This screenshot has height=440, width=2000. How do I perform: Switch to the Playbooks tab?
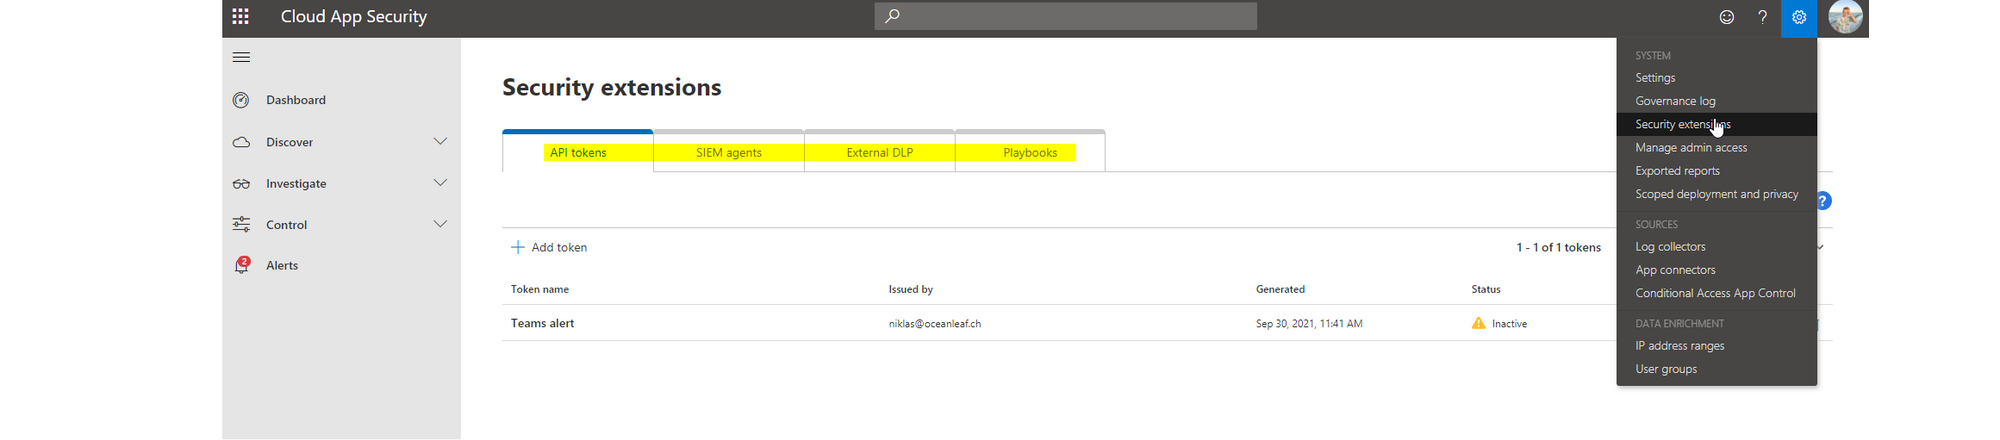click(1030, 152)
